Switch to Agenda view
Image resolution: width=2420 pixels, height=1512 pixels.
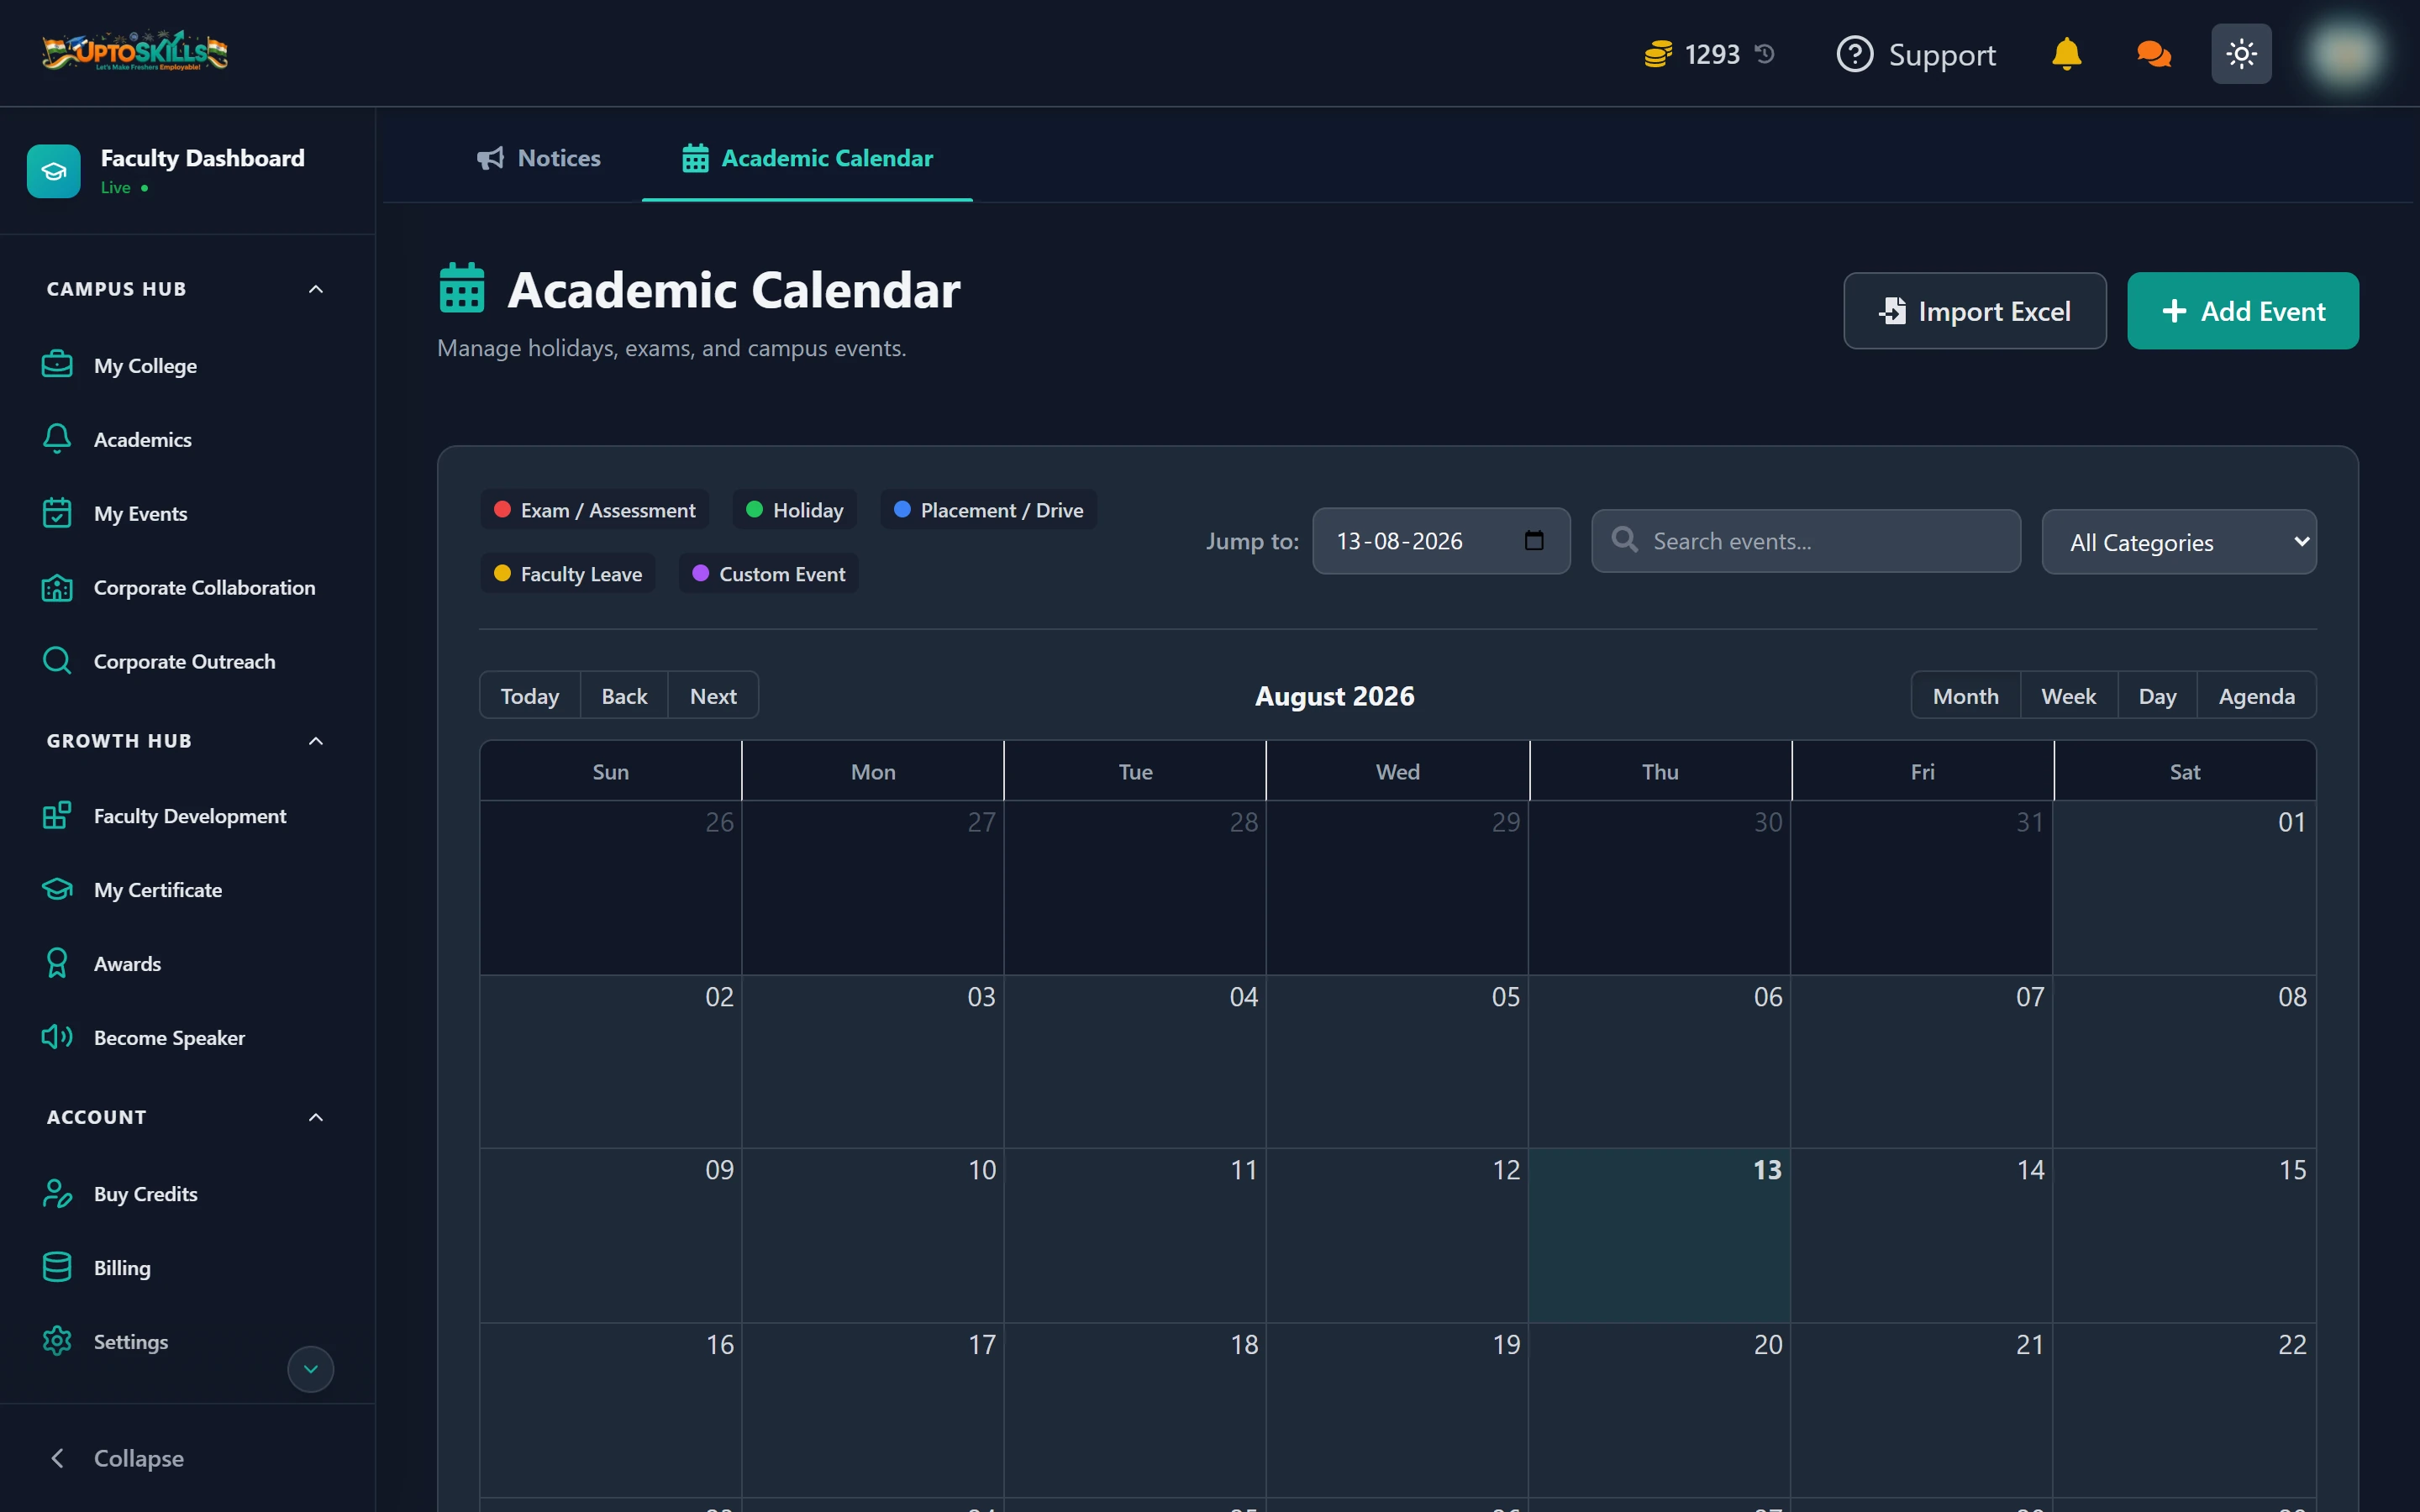pos(2256,696)
